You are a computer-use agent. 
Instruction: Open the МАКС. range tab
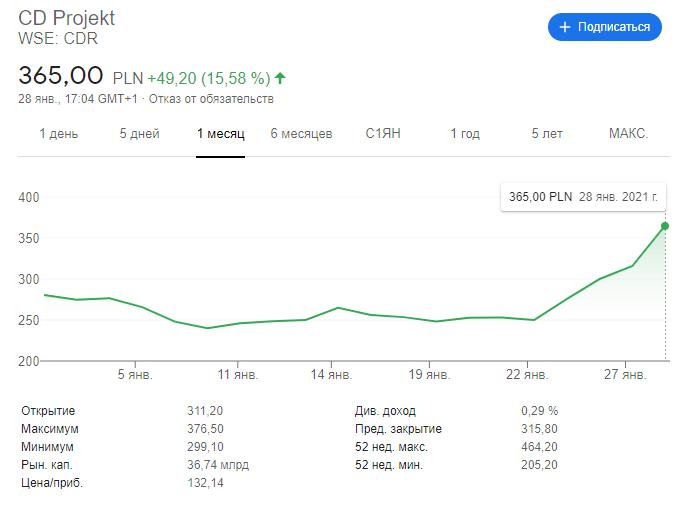(x=628, y=133)
